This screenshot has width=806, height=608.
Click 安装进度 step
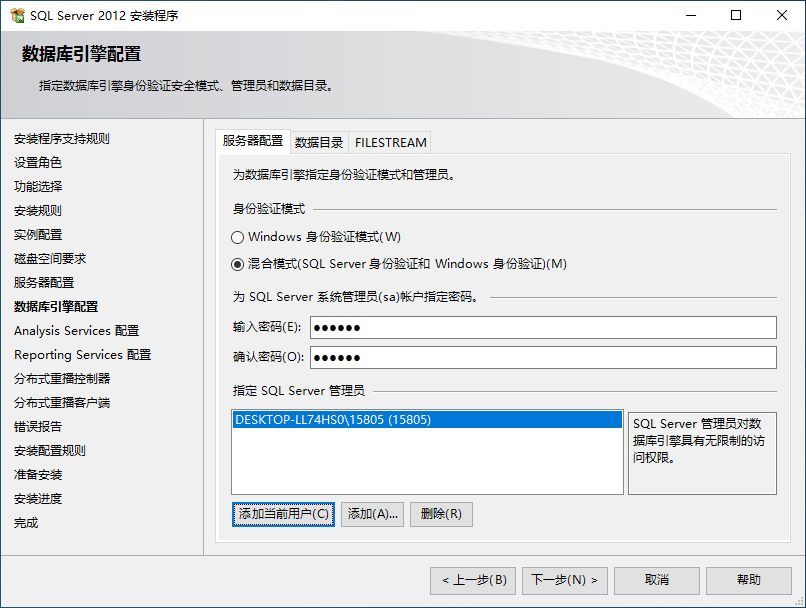38,499
